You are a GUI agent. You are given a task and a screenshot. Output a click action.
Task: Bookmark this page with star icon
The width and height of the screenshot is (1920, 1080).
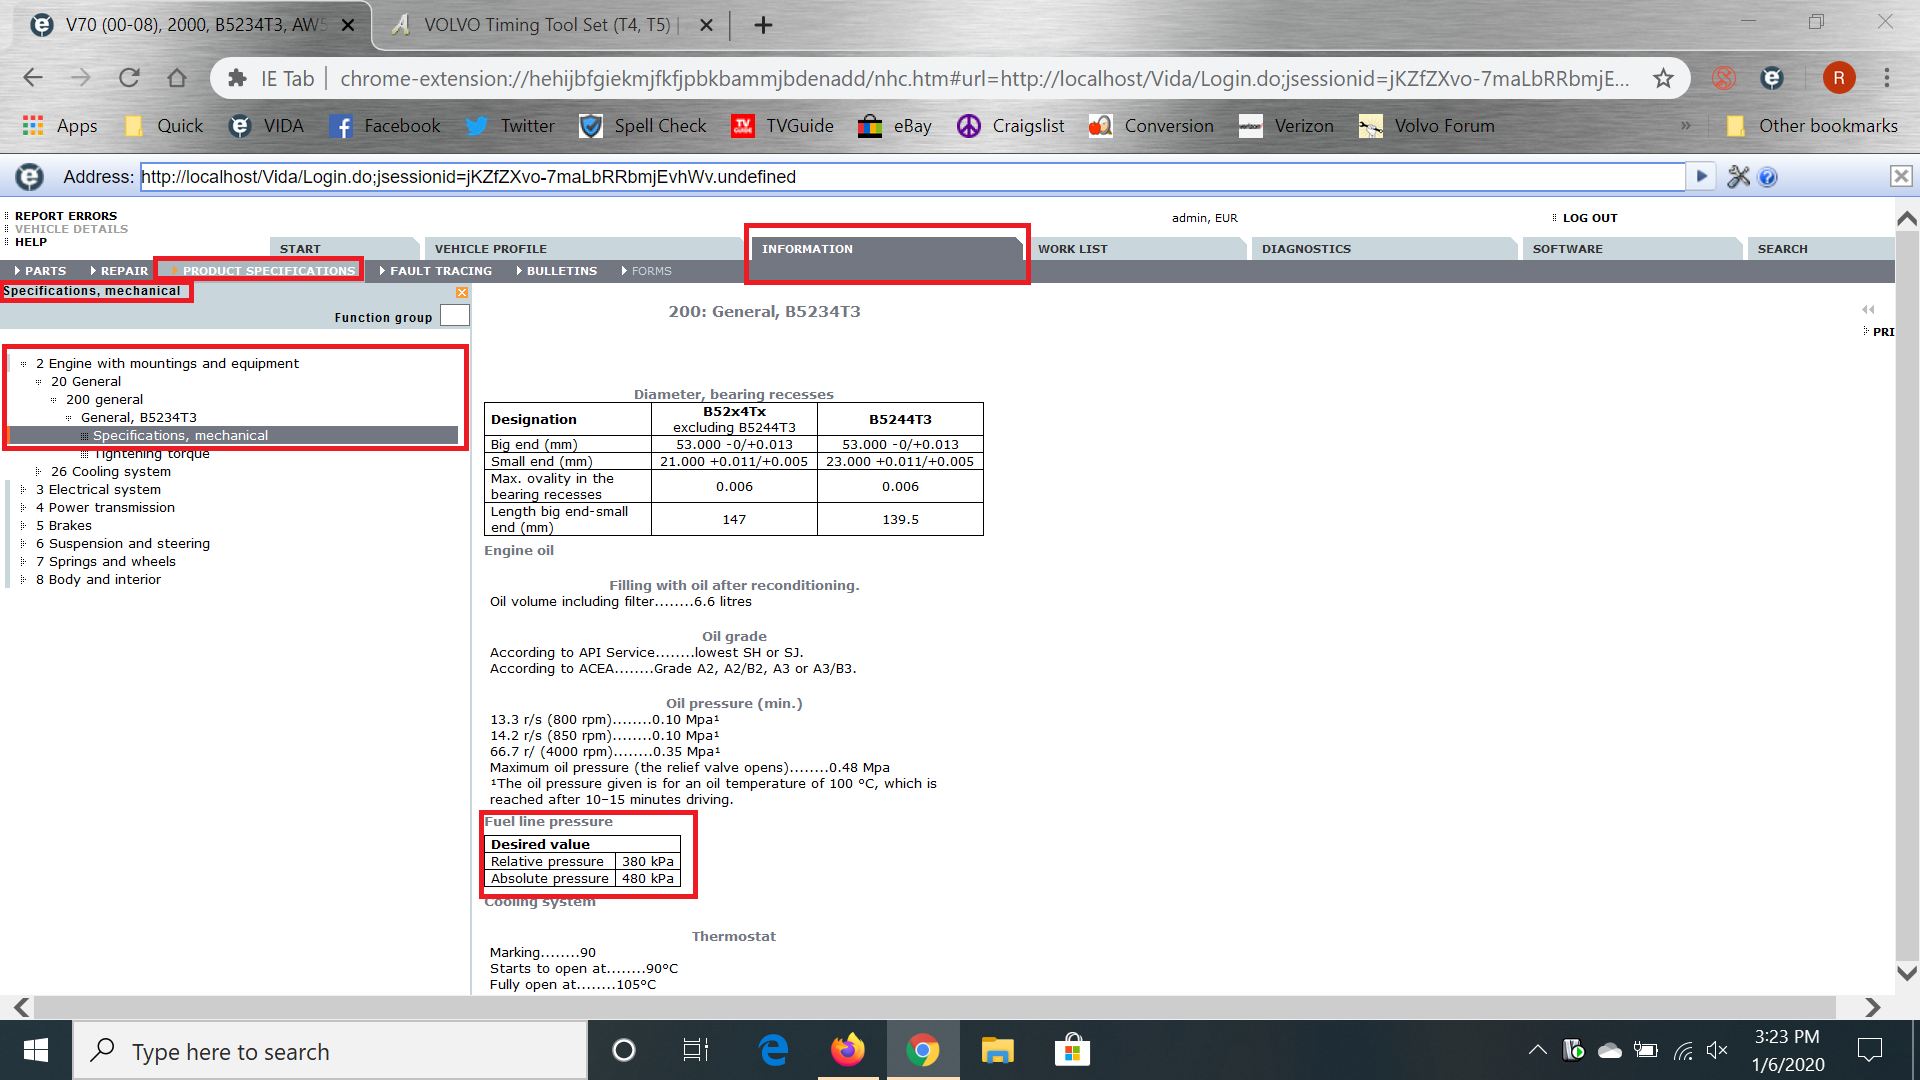coord(1663,78)
